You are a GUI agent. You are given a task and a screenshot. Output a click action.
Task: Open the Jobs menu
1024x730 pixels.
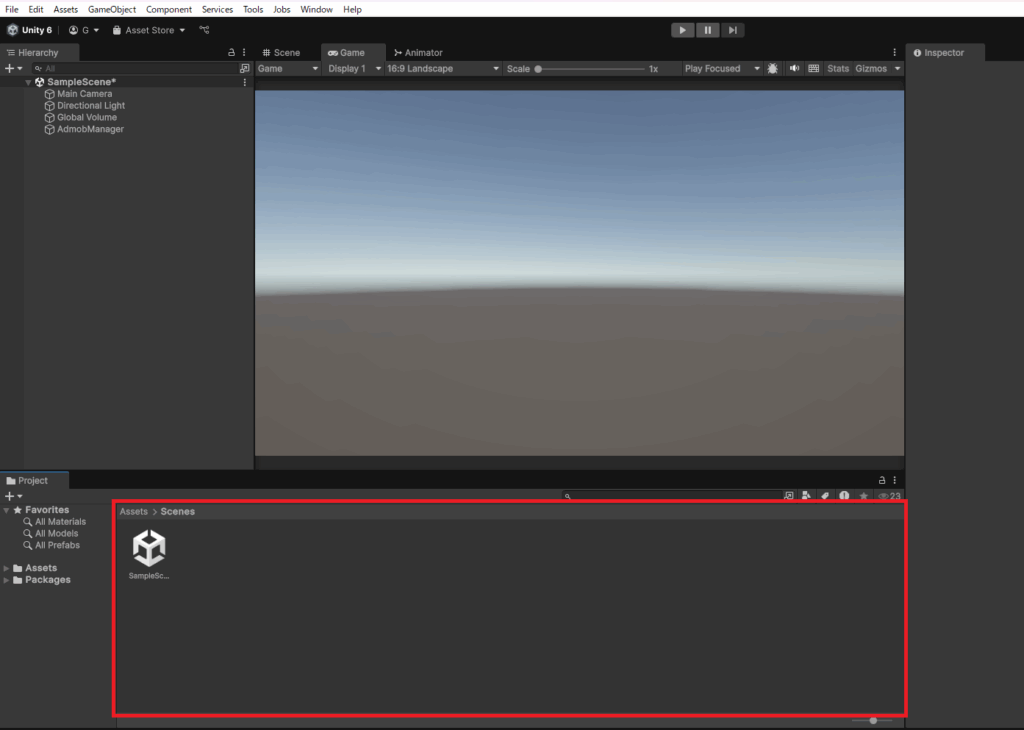point(281,9)
